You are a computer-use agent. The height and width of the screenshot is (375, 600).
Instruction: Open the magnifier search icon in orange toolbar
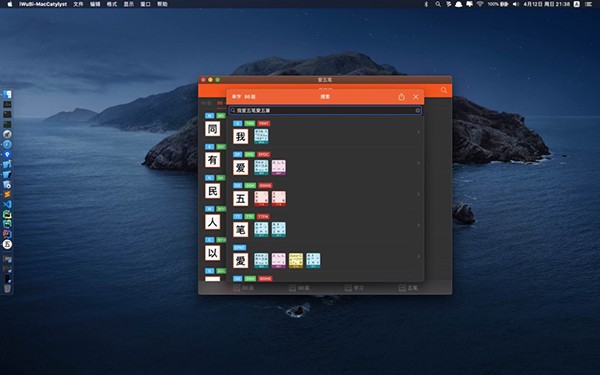coord(443,90)
